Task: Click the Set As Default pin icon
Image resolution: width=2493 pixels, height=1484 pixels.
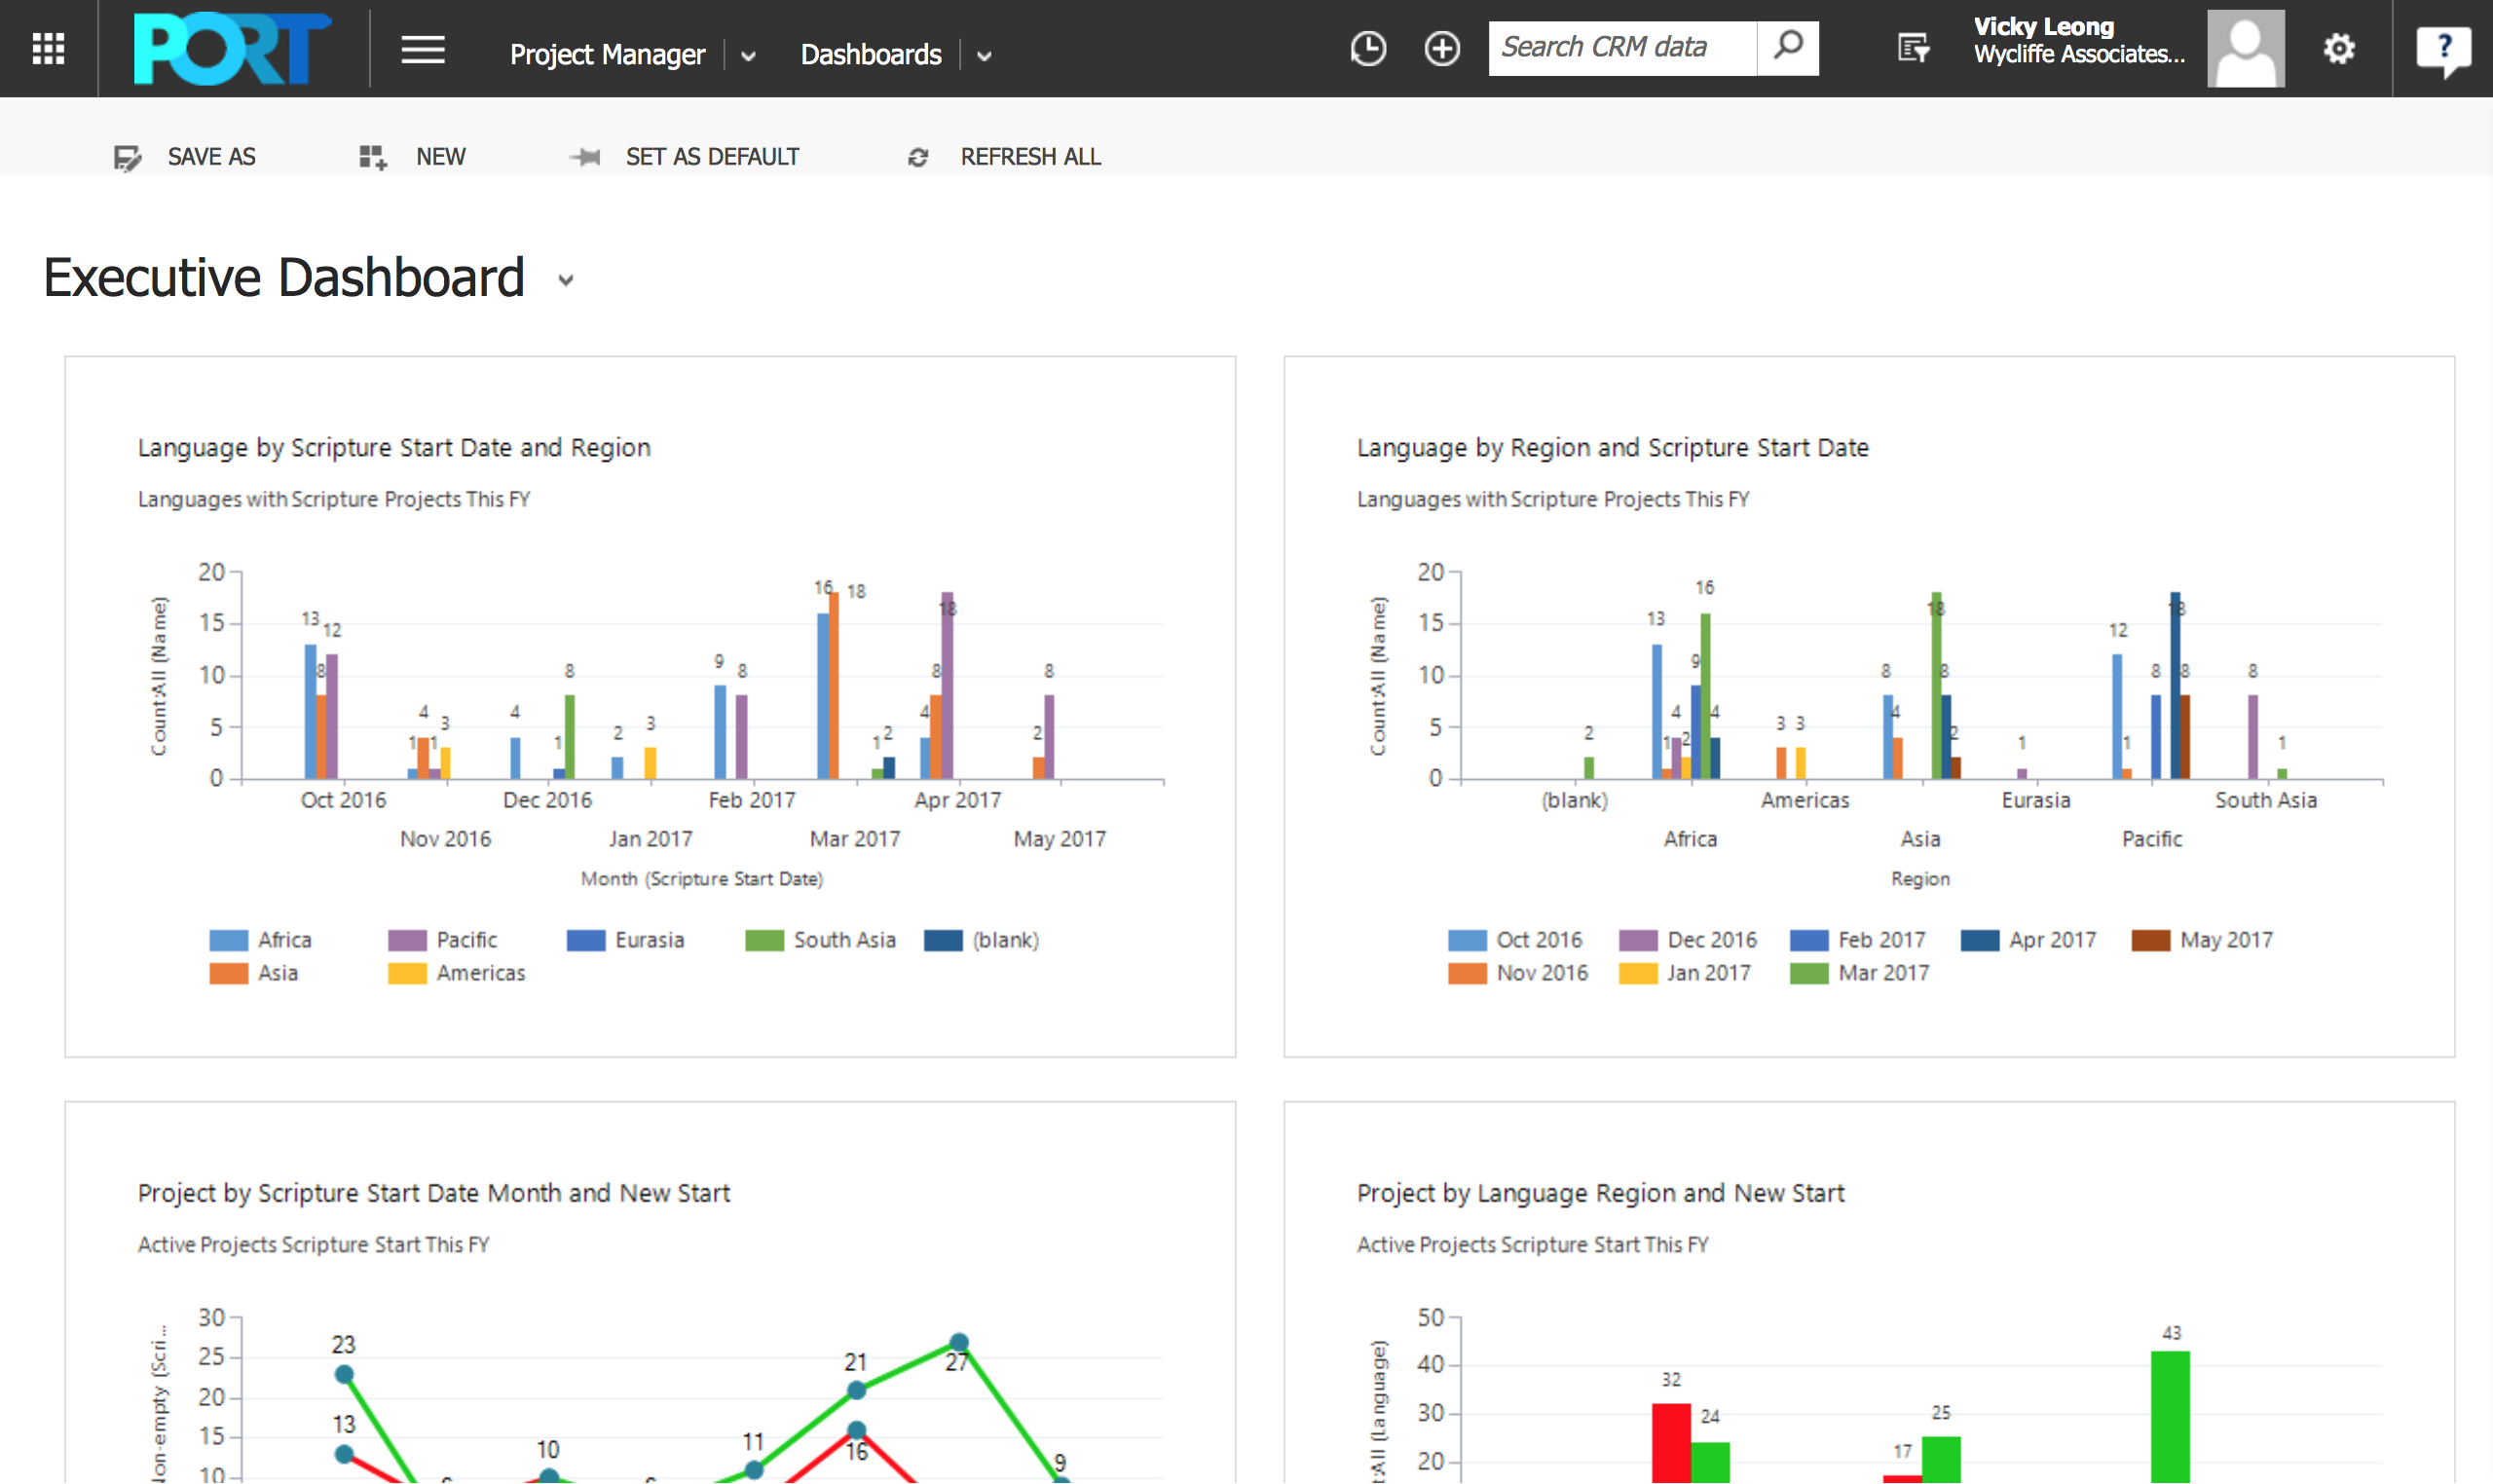Action: tap(585, 157)
